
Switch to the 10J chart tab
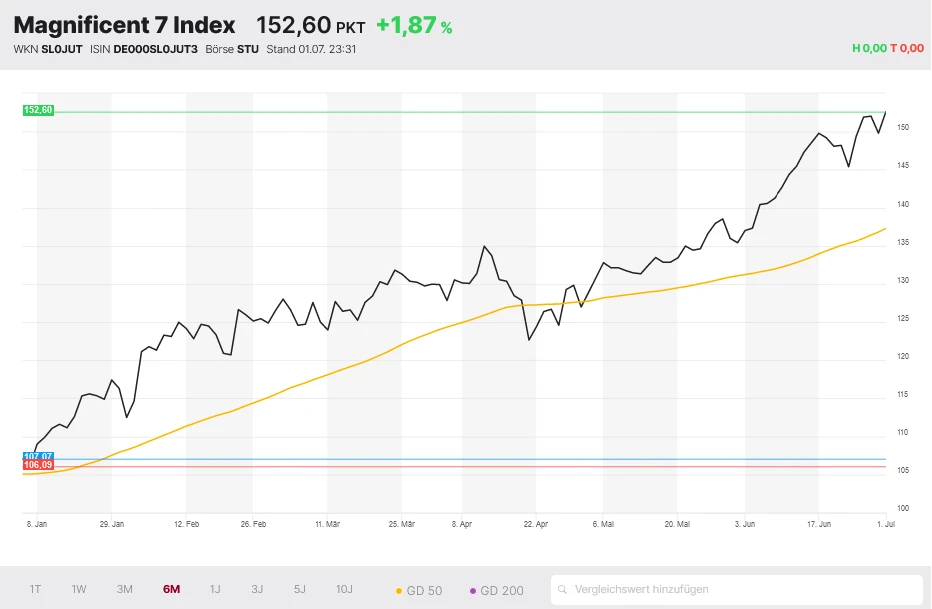(x=343, y=590)
